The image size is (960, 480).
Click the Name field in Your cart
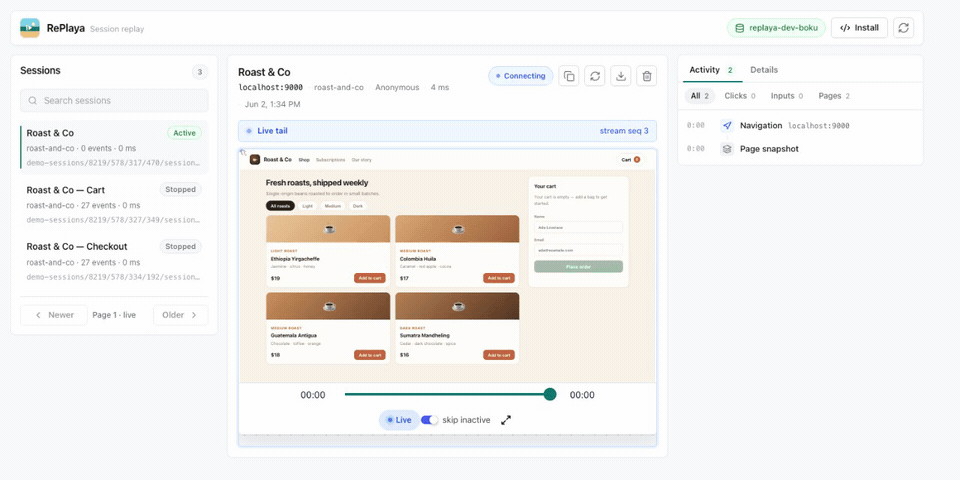click(579, 227)
